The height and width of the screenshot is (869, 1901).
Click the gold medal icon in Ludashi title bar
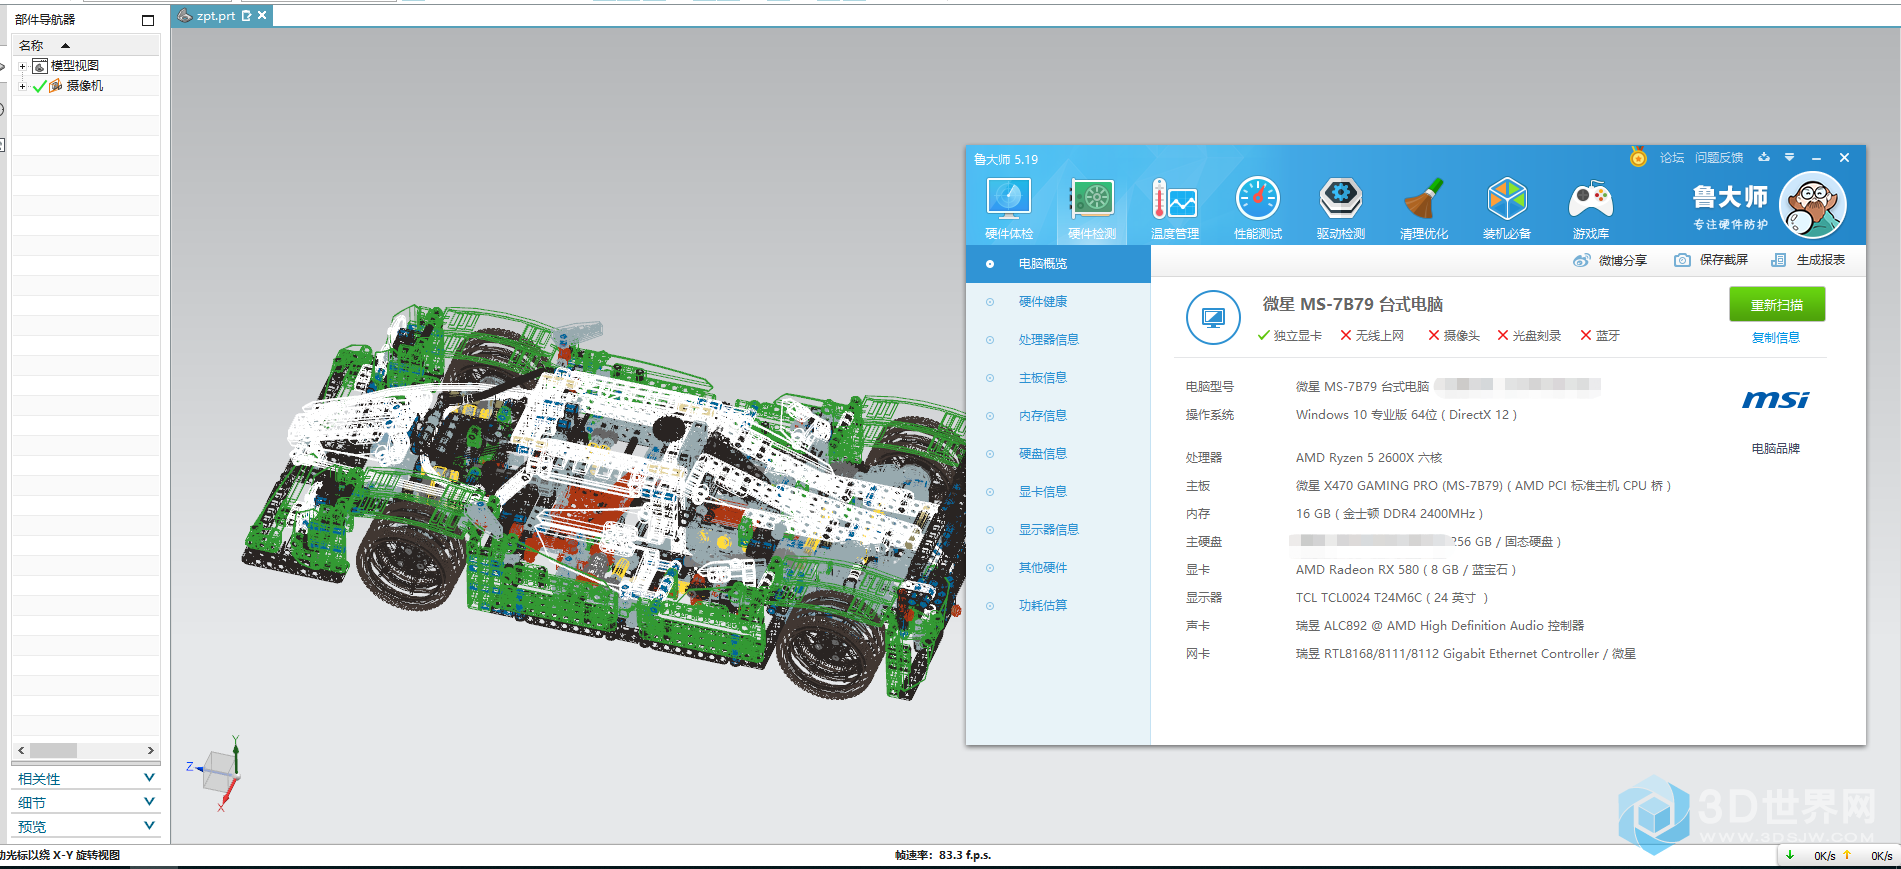tap(1638, 157)
